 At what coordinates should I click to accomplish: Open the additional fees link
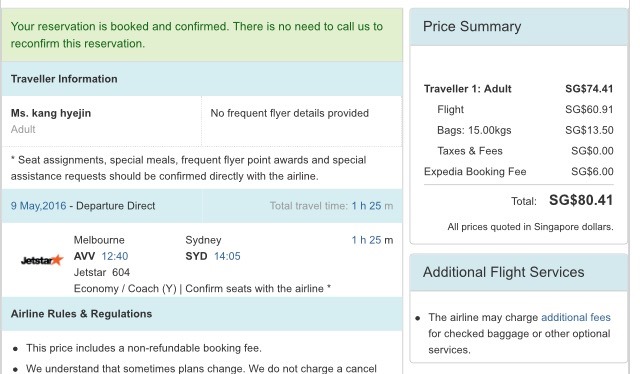coord(576,317)
